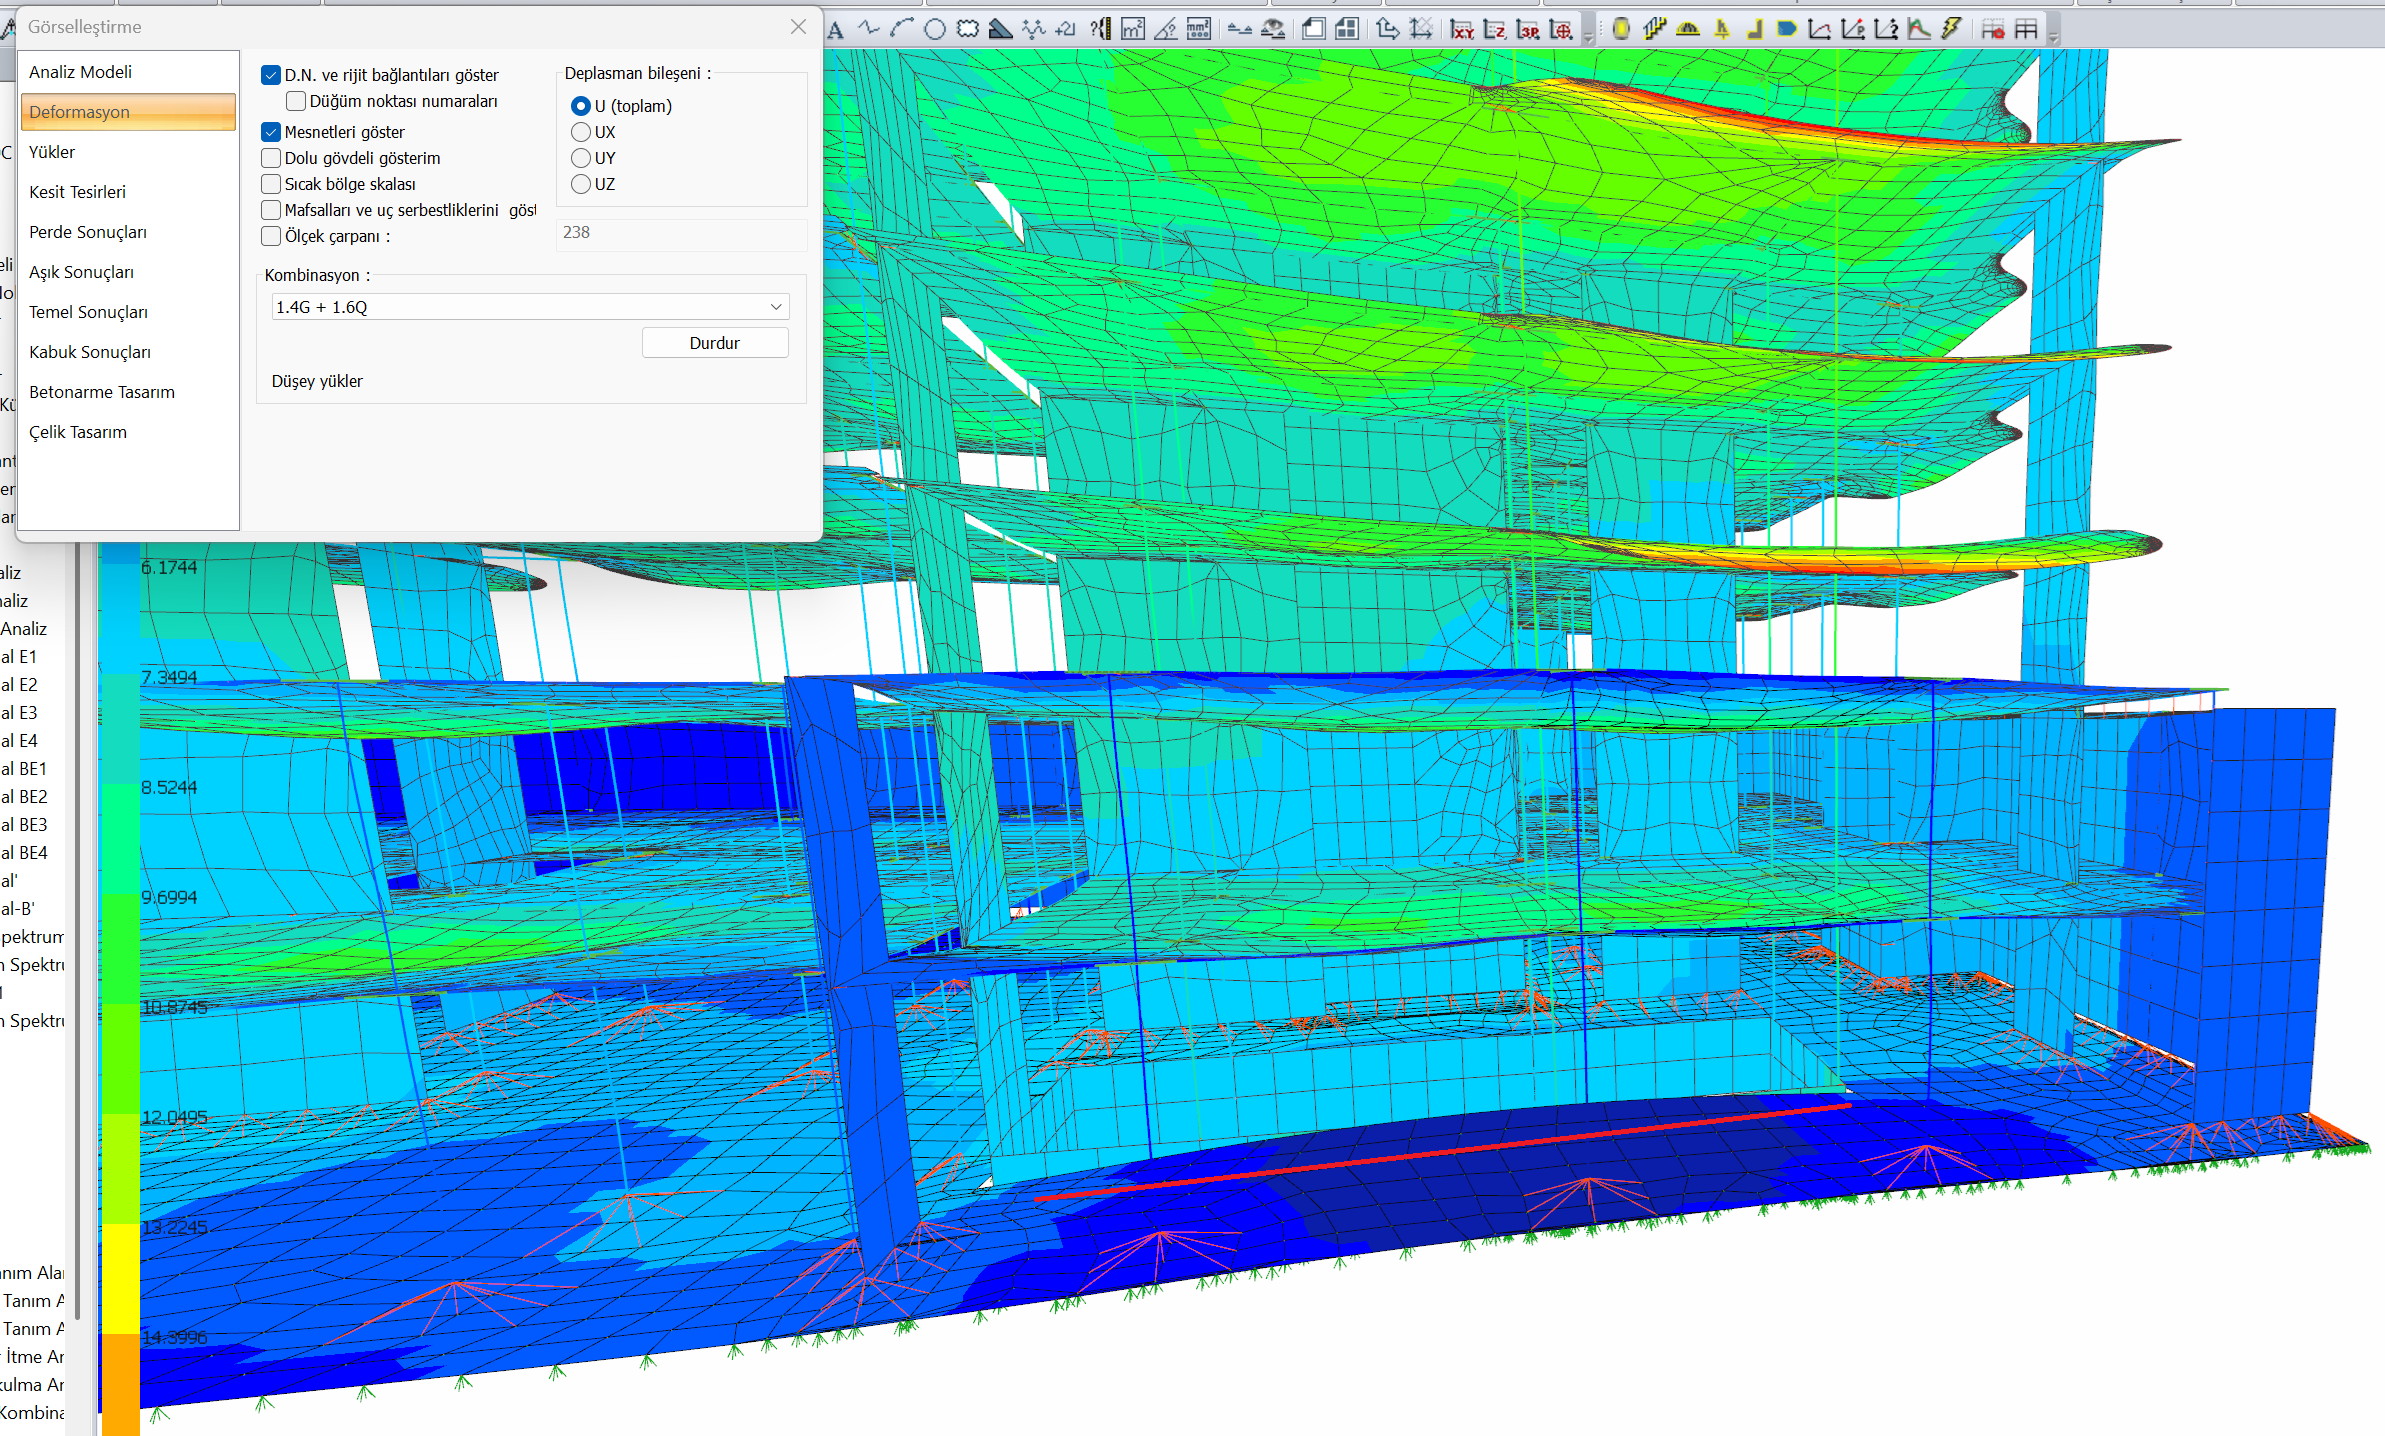This screenshot has height=1436, width=2385.
Task: Click the yellow band in color legend
Action: 120,1278
